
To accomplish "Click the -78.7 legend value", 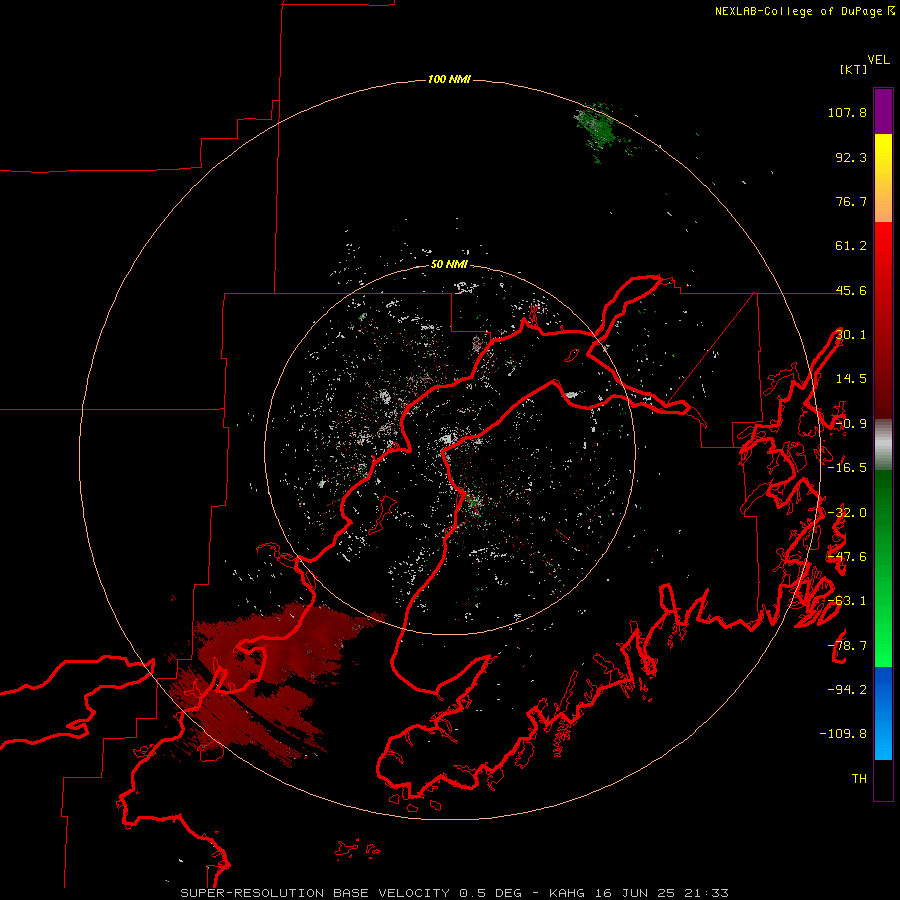I will click(x=847, y=646).
